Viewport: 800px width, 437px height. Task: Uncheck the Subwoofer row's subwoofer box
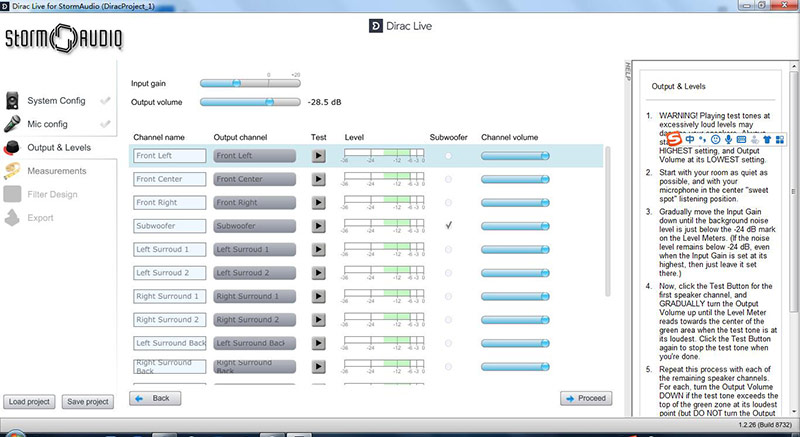click(448, 225)
